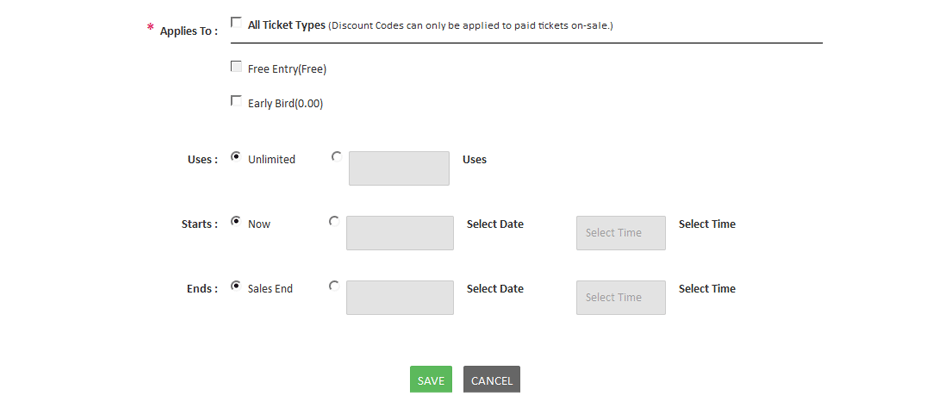Select the Starts Now radio button
Image resolution: width=950 pixels, height=411 pixels.
(x=236, y=221)
